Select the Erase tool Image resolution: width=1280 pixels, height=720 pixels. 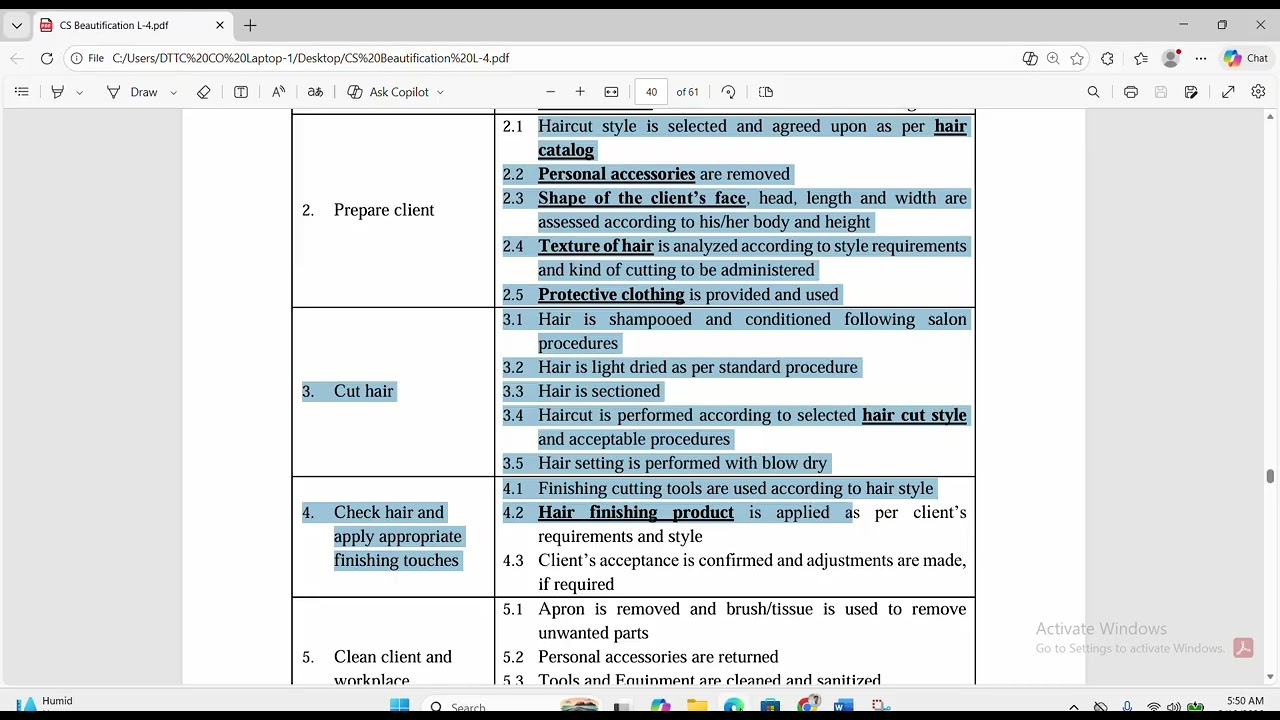click(x=204, y=92)
